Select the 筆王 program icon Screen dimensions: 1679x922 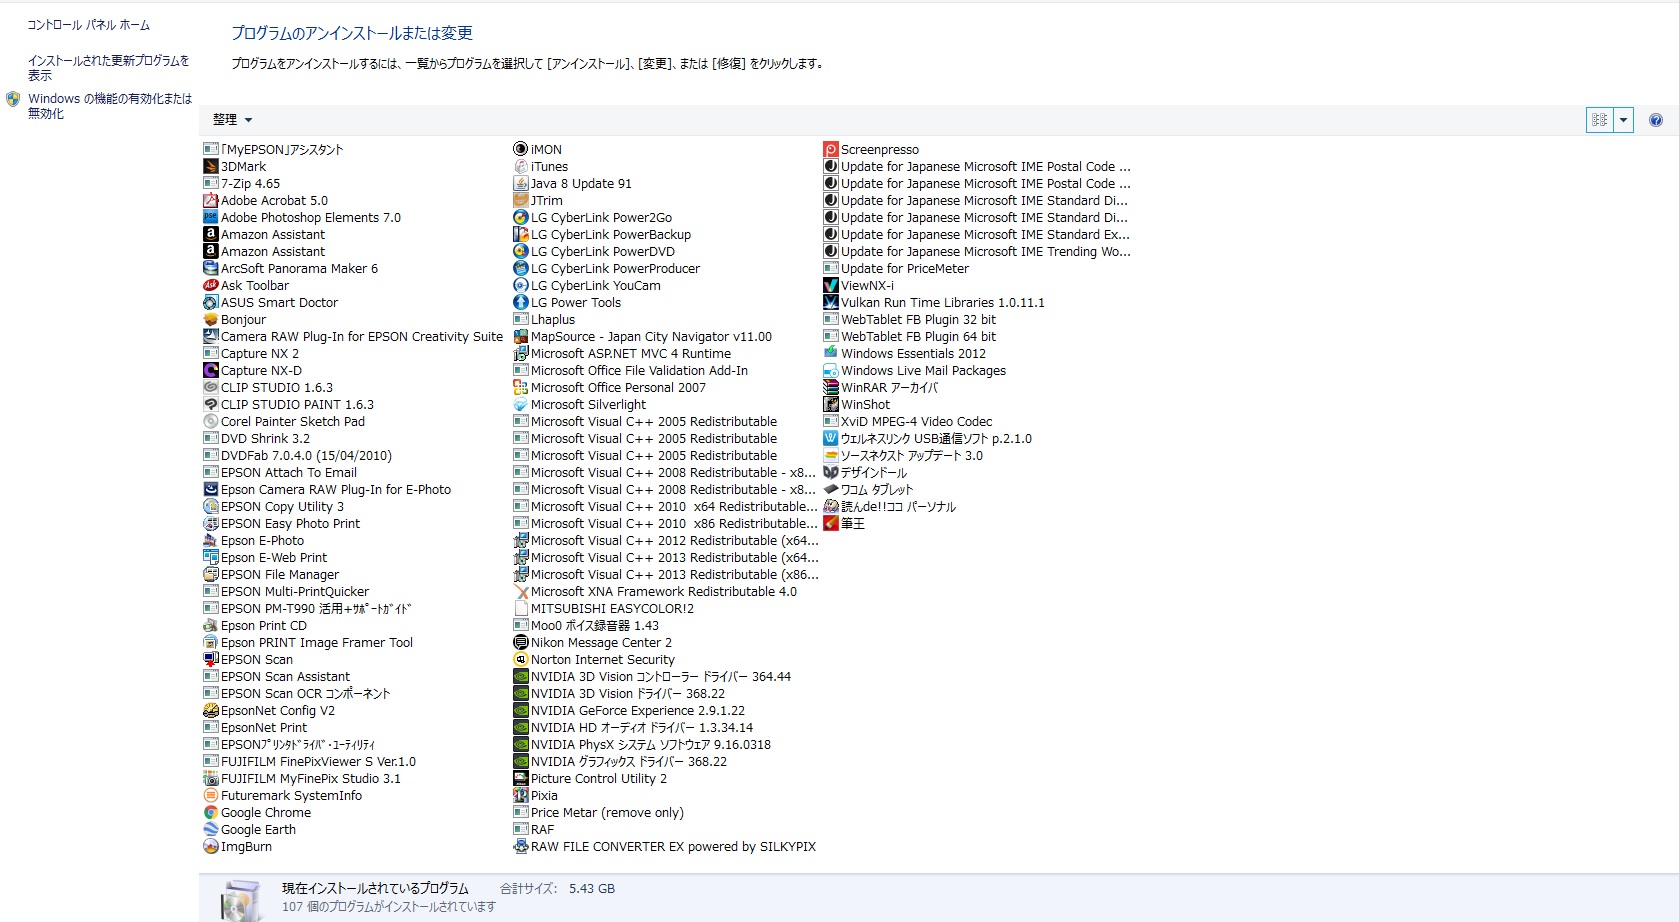(x=831, y=524)
